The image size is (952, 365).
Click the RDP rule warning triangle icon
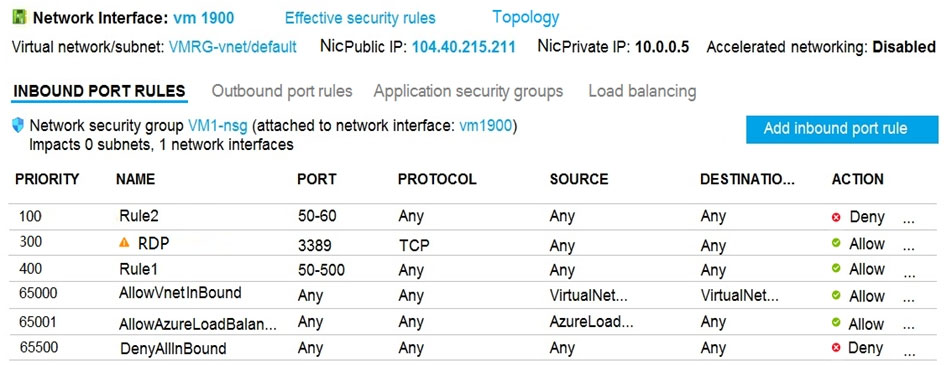[x=124, y=243]
